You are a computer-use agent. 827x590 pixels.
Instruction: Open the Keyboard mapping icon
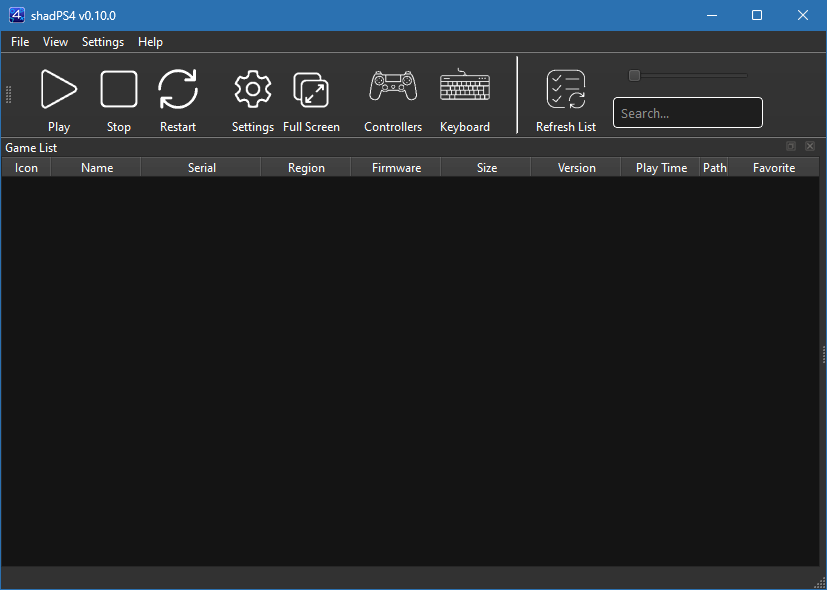click(x=465, y=85)
